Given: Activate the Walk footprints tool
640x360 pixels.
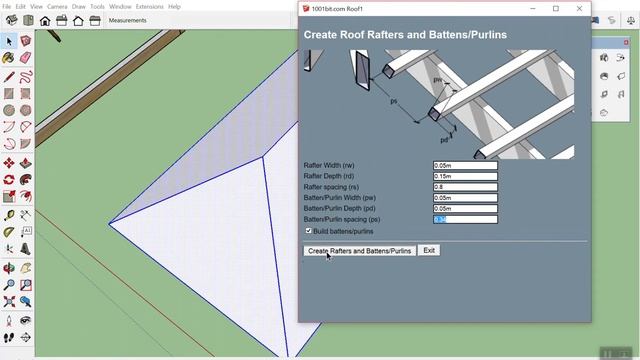Looking at the screenshot, I should tap(9, 338).
